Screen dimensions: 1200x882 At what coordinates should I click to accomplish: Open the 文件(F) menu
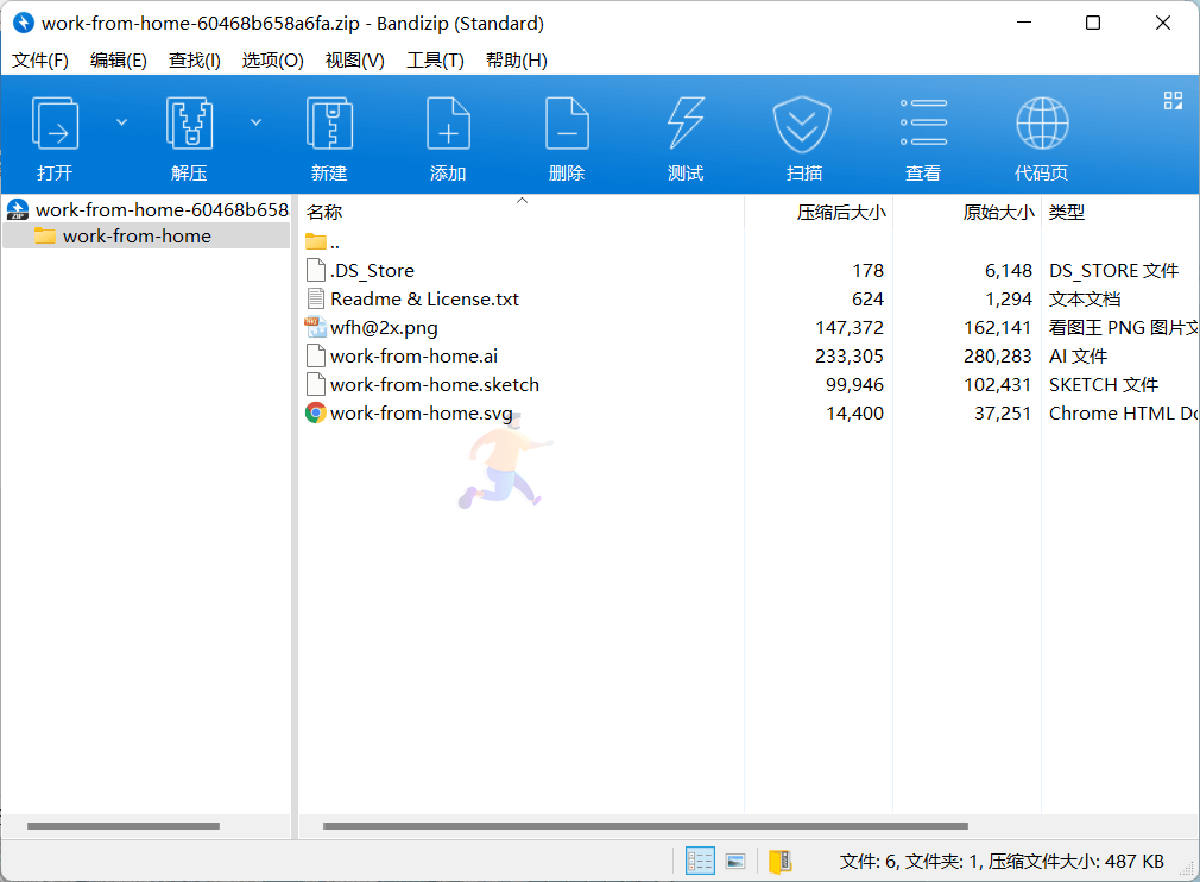40,60
